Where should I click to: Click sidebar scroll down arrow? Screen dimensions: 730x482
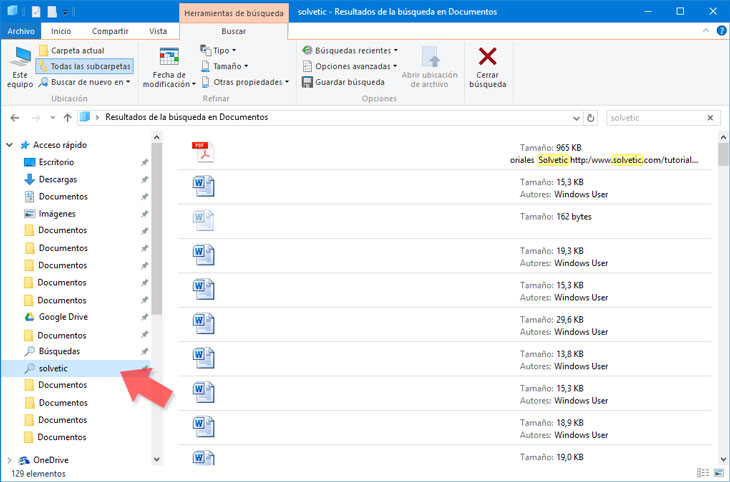tap(157, 459)
